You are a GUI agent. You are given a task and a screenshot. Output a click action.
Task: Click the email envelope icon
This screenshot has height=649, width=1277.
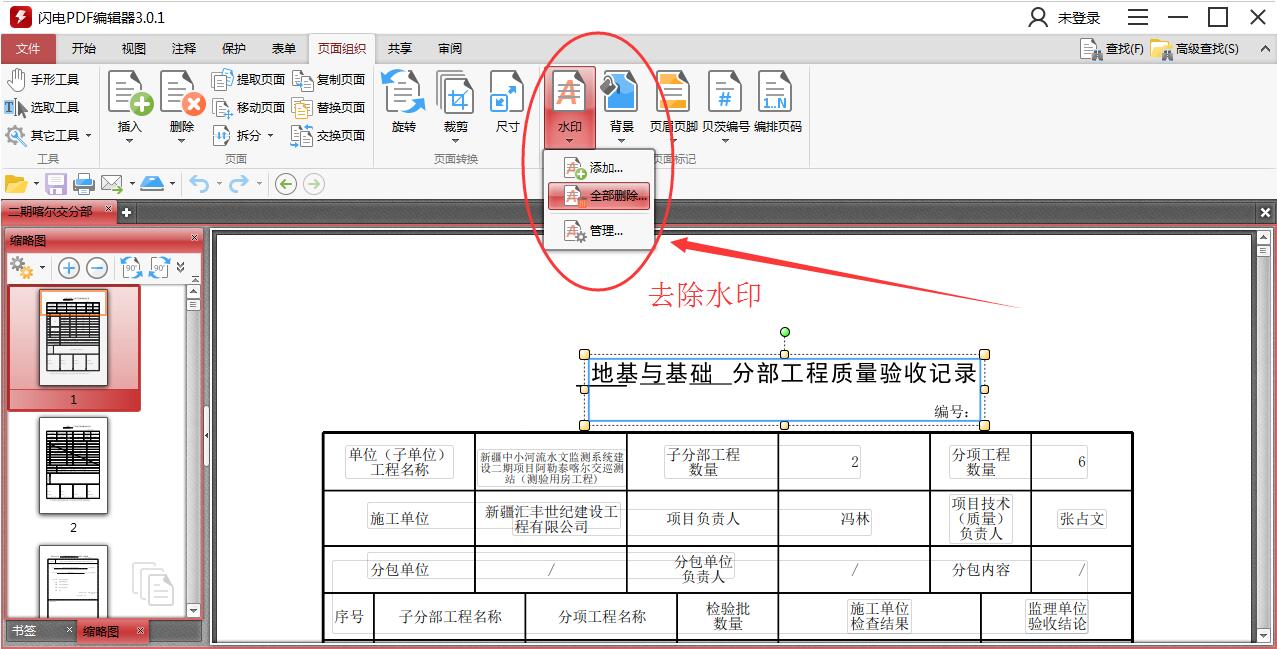(111, 184)
